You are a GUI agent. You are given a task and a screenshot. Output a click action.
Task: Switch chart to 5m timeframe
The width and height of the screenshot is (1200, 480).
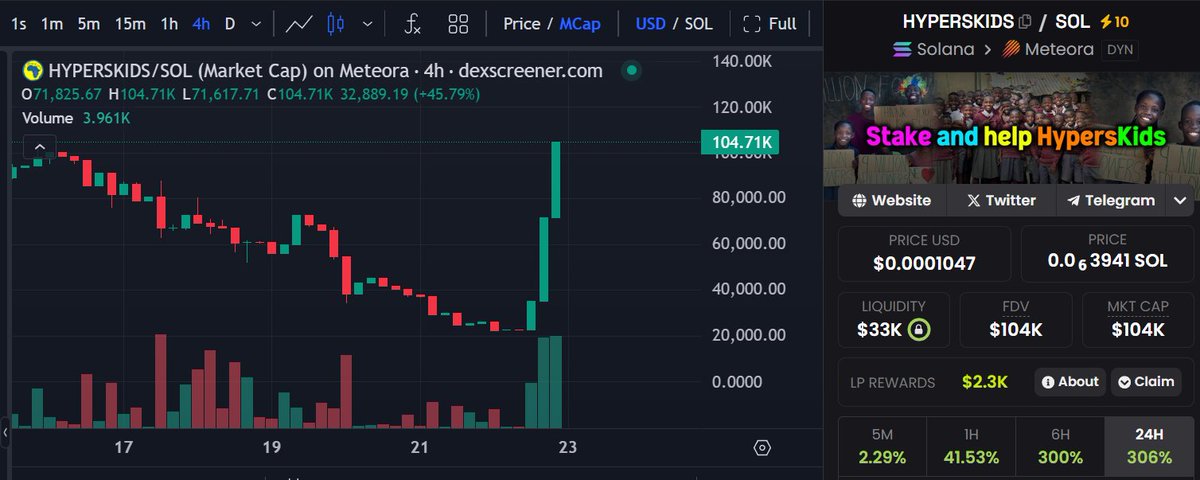click(x=89, y=23)
